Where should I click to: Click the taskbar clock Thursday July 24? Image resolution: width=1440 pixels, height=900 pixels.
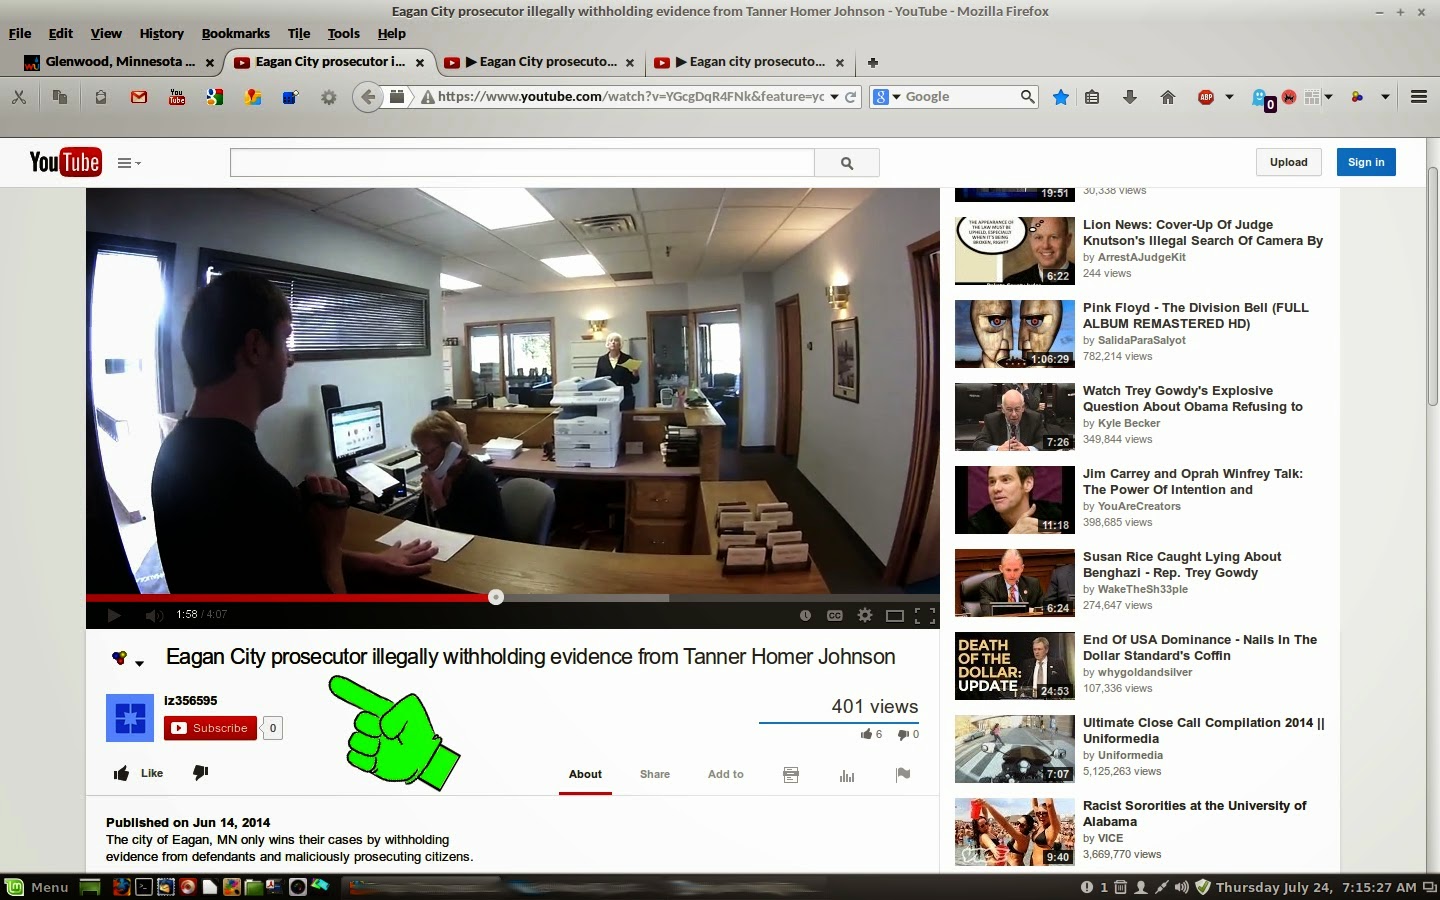(x=1316, y=887)
